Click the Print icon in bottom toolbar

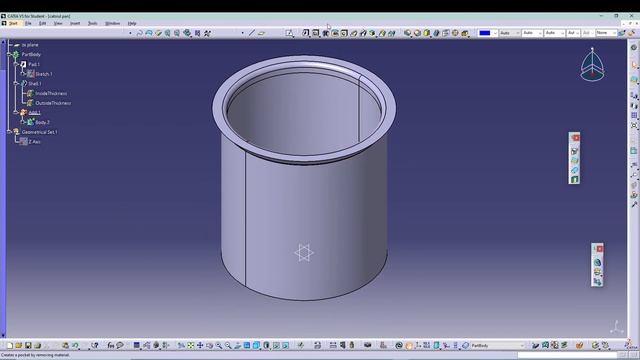coord(38,346)
